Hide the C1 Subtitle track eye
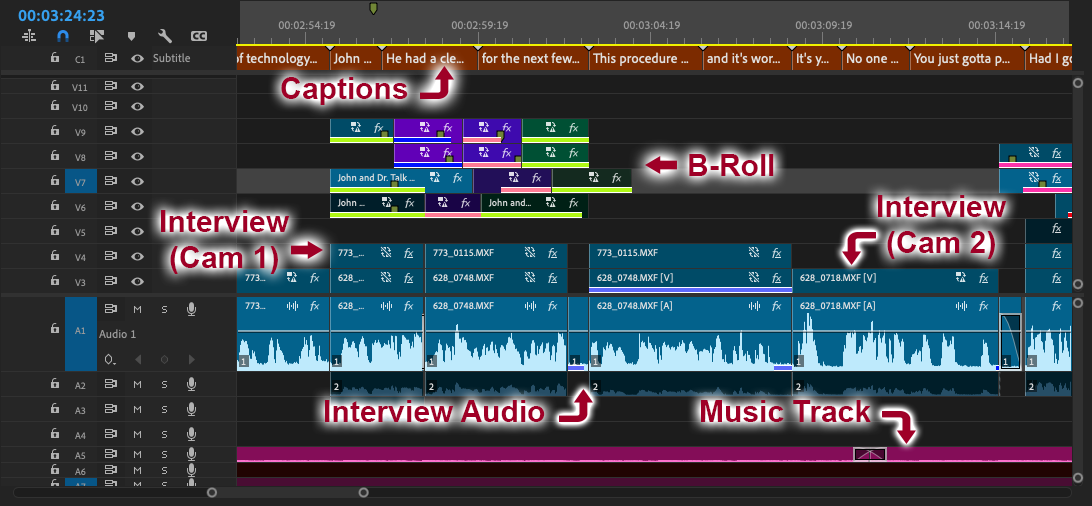 point(138,58)
